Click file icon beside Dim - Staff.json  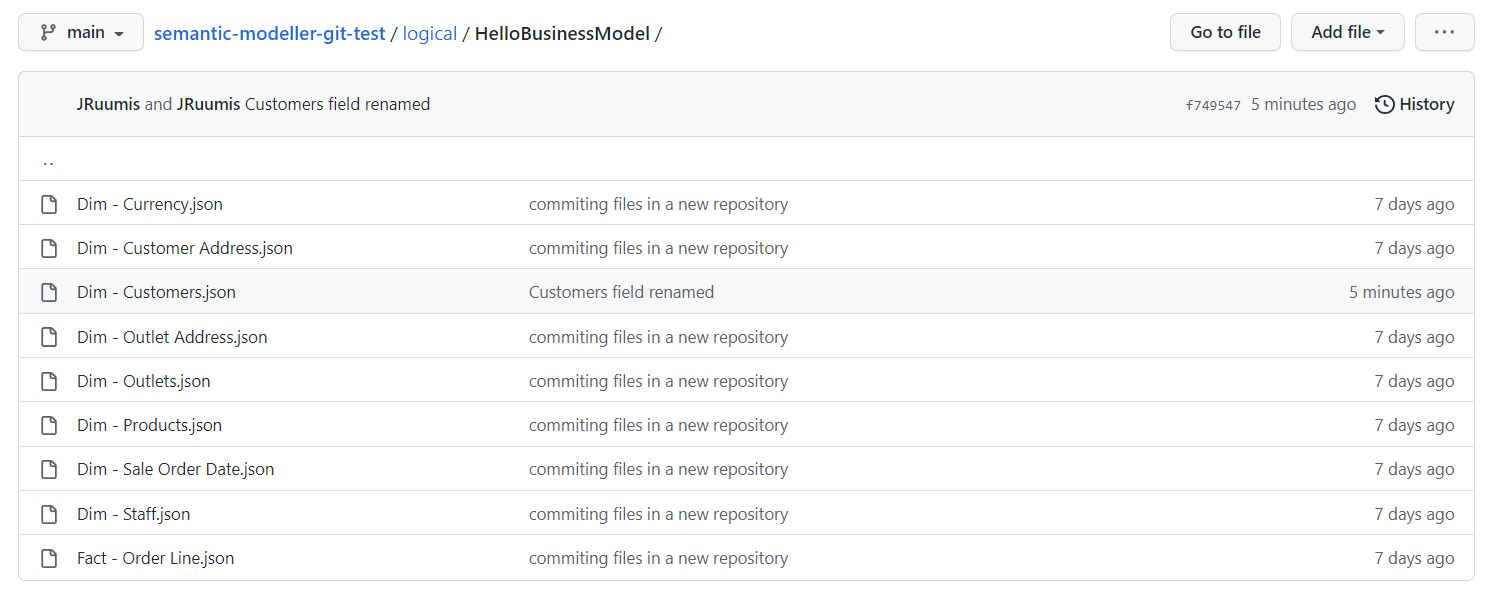[x=48, y=514]
